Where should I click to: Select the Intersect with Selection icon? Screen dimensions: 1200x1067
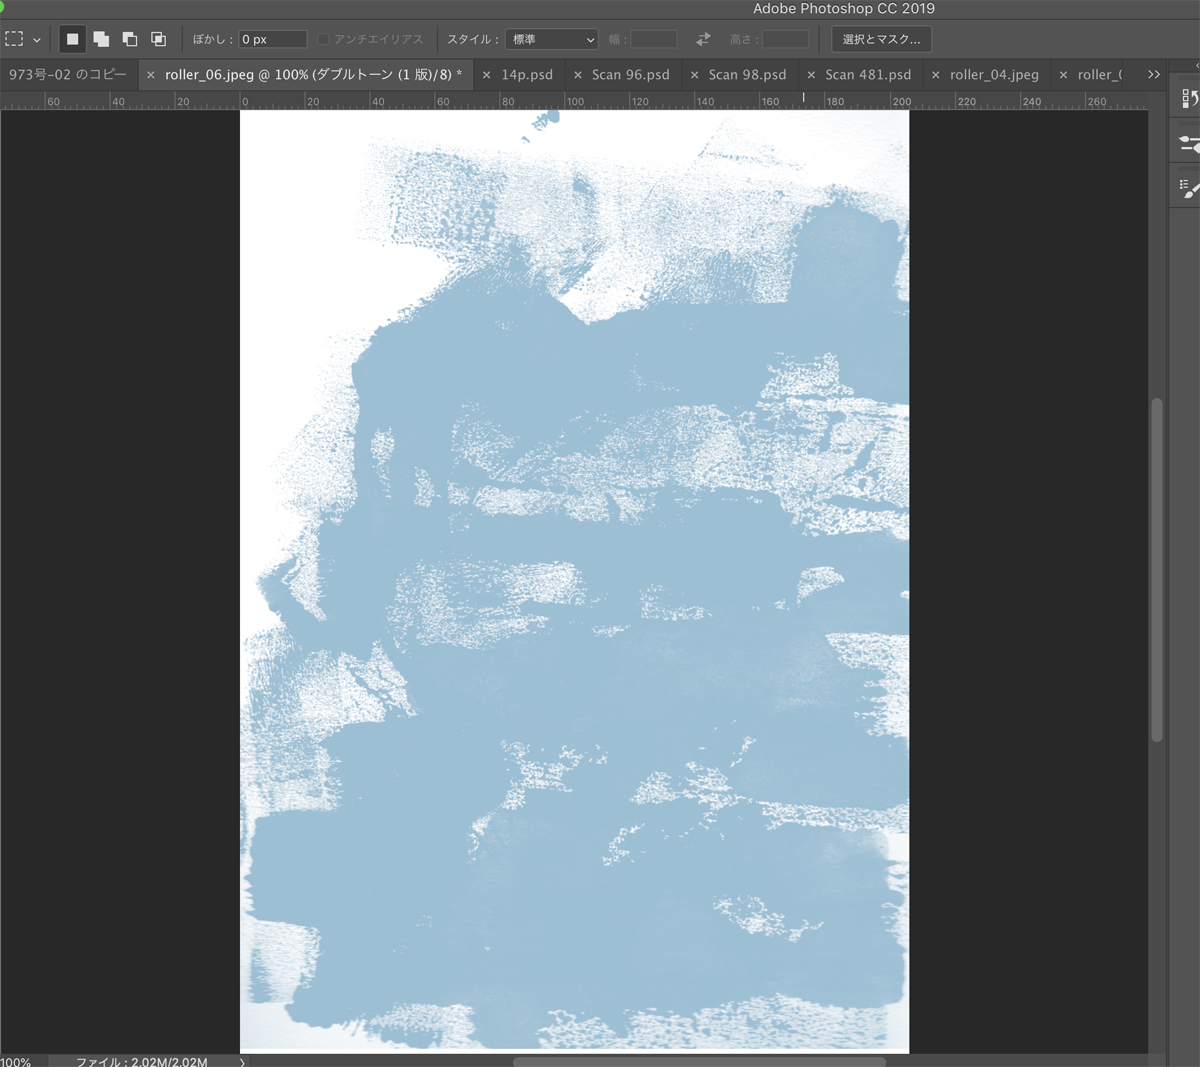click(x=158, y=39)
